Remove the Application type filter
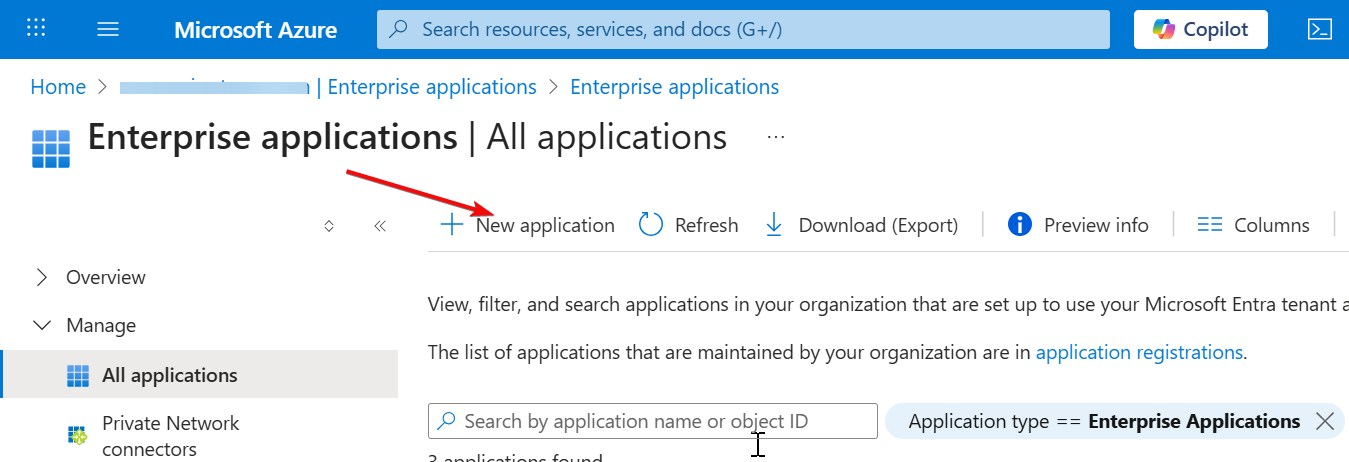Viewport: 1349px width, 462px height. point(1325,421)
